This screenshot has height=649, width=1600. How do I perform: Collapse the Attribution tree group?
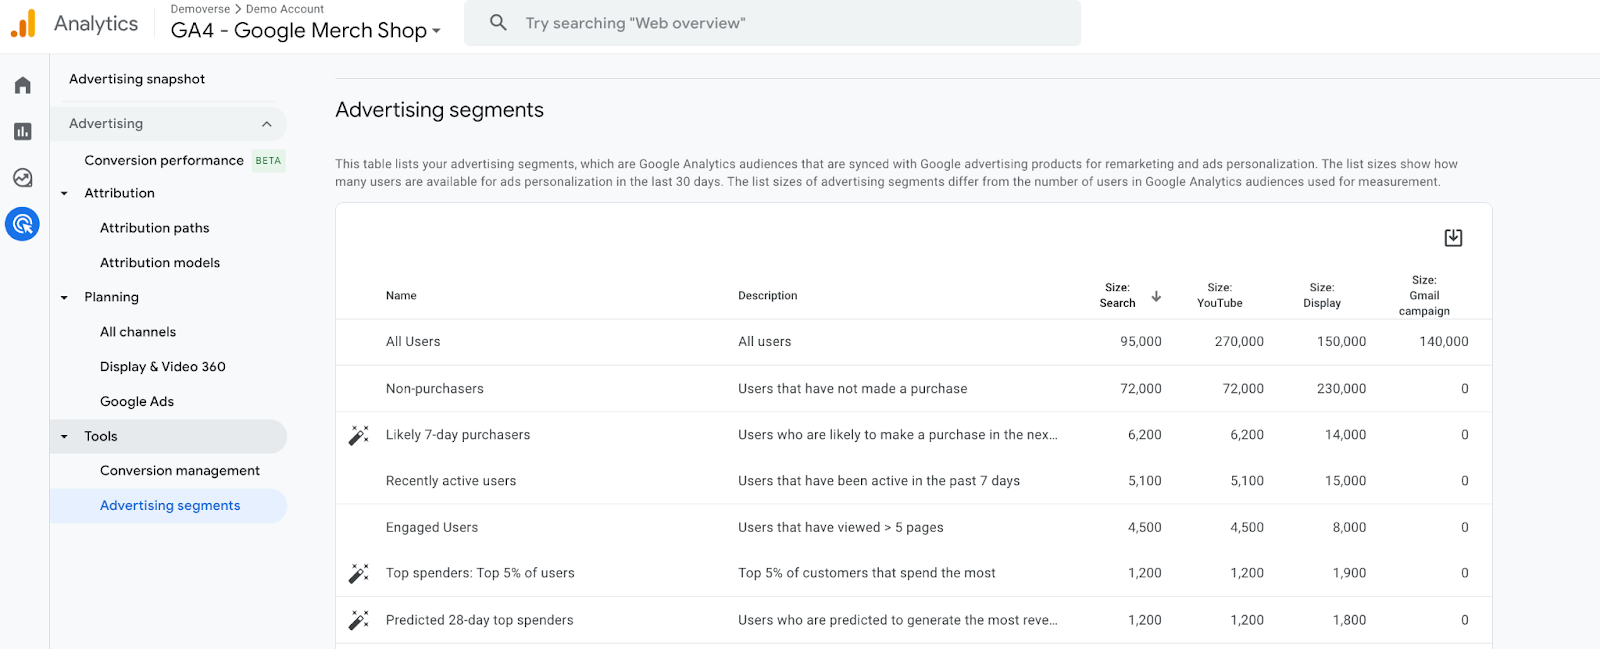click(65, 194)
